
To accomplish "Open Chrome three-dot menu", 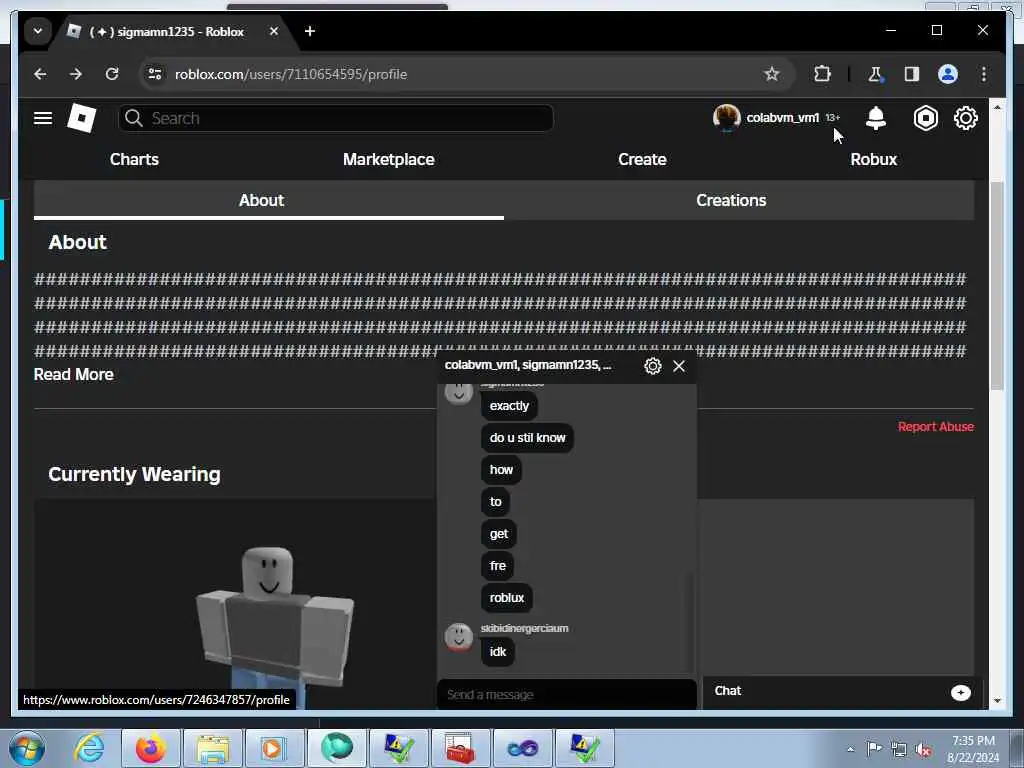I will (x=984, y=74).
